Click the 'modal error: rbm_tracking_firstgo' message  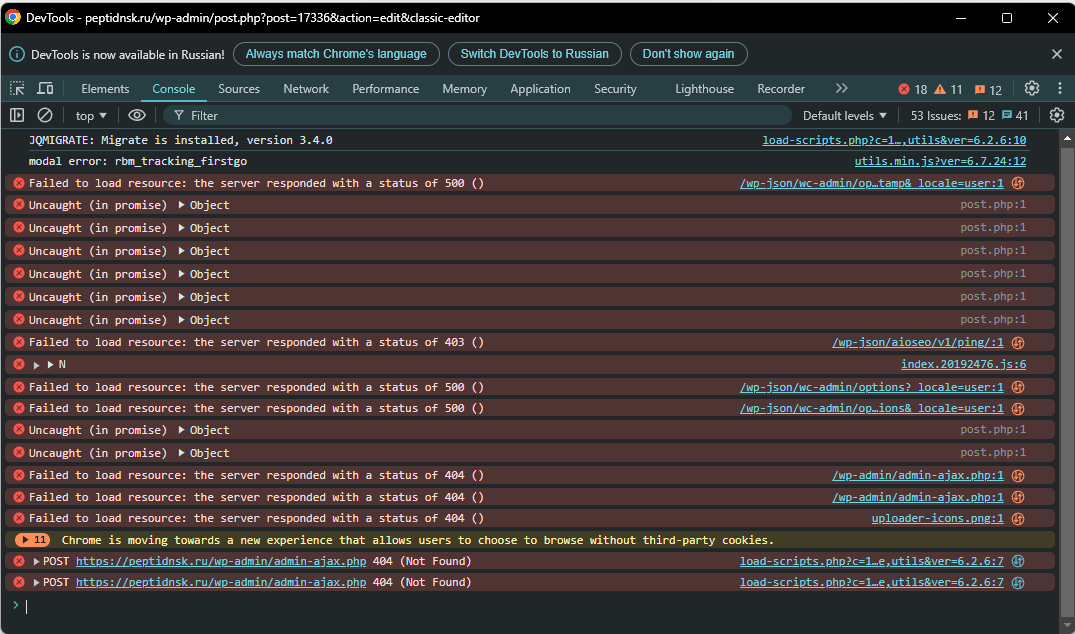click(x=138, y=161)
